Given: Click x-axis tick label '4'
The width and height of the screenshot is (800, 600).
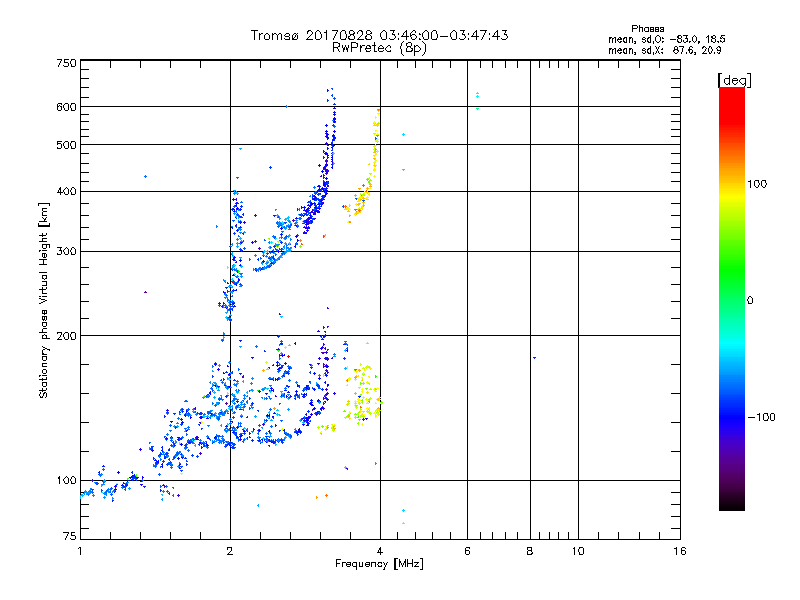Looking at the screenshot, I should (x=380, y=551).
